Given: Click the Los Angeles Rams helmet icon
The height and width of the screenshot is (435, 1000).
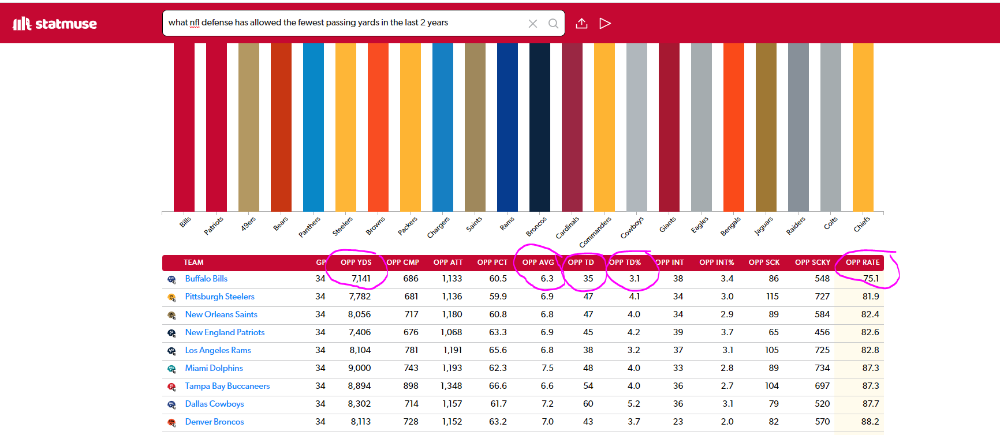Looking at the screenshot, I should (172, 351).
